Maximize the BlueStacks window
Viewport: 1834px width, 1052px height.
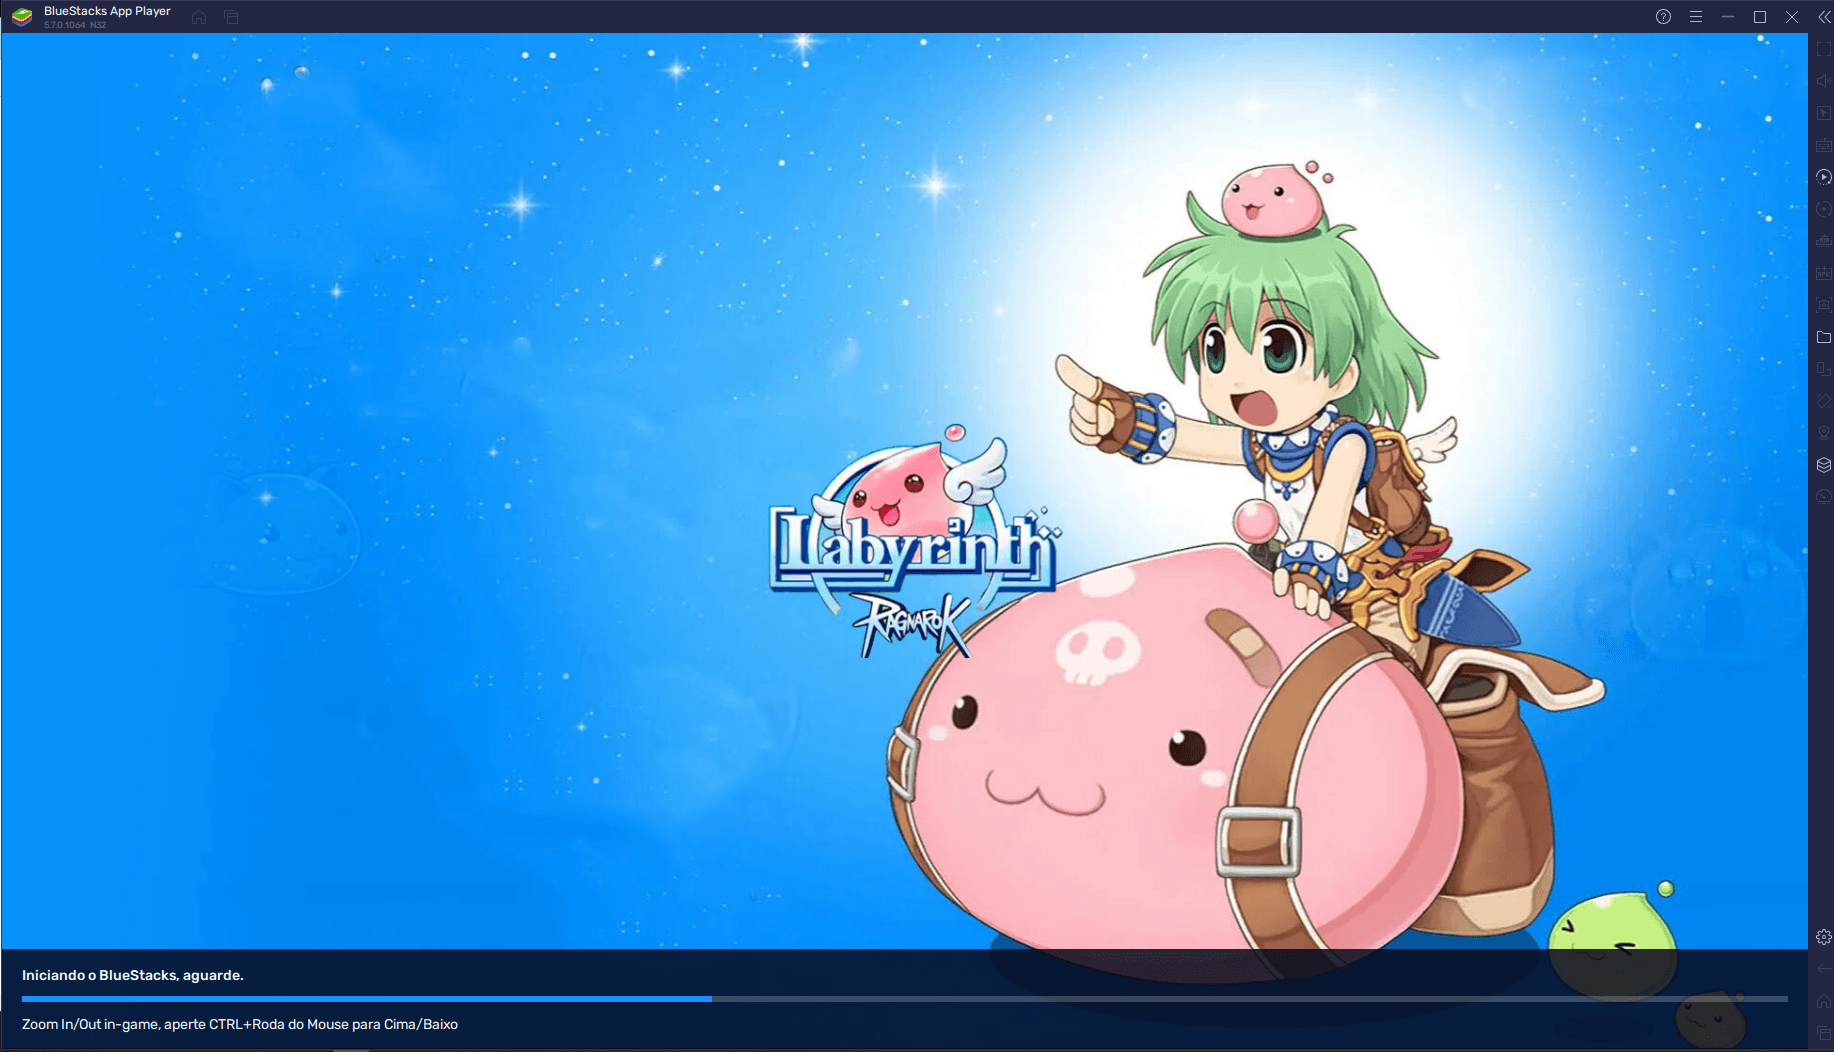pos(1760,17)
